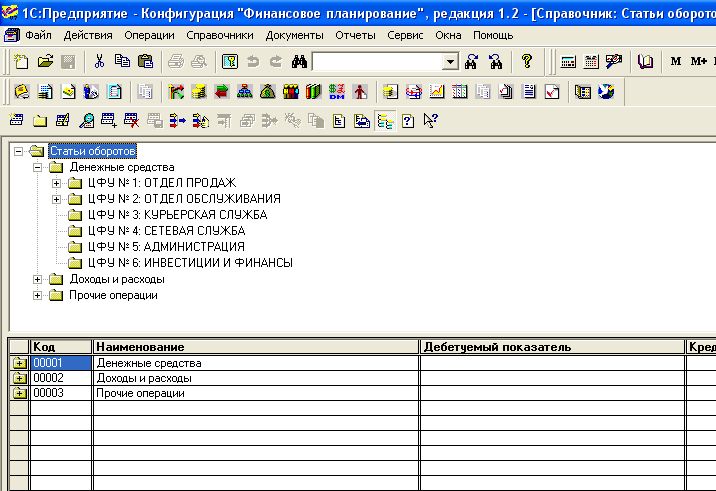Click the description question mark page icon
This screenshot has height=491, width=716.
[x=408, y=121]
